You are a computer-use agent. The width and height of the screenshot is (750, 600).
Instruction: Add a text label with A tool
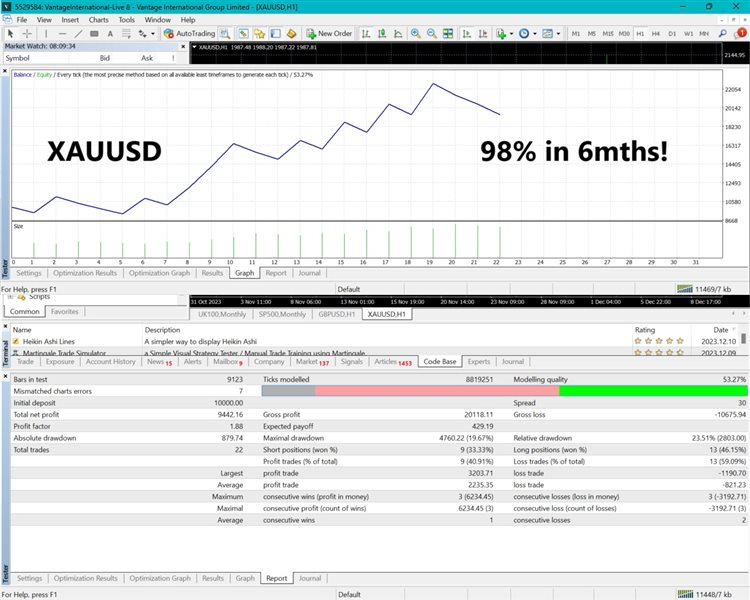click(x=110, y=33)
